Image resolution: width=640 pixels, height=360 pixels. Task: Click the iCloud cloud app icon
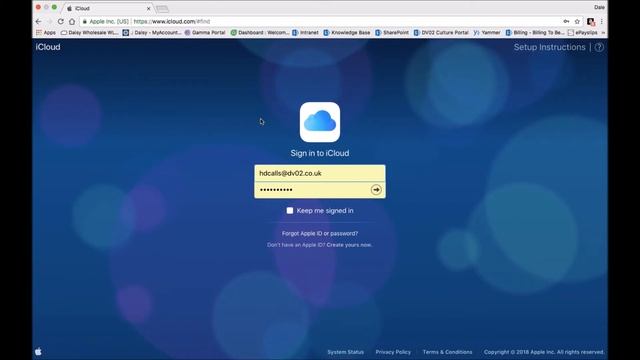pos(320,122)
